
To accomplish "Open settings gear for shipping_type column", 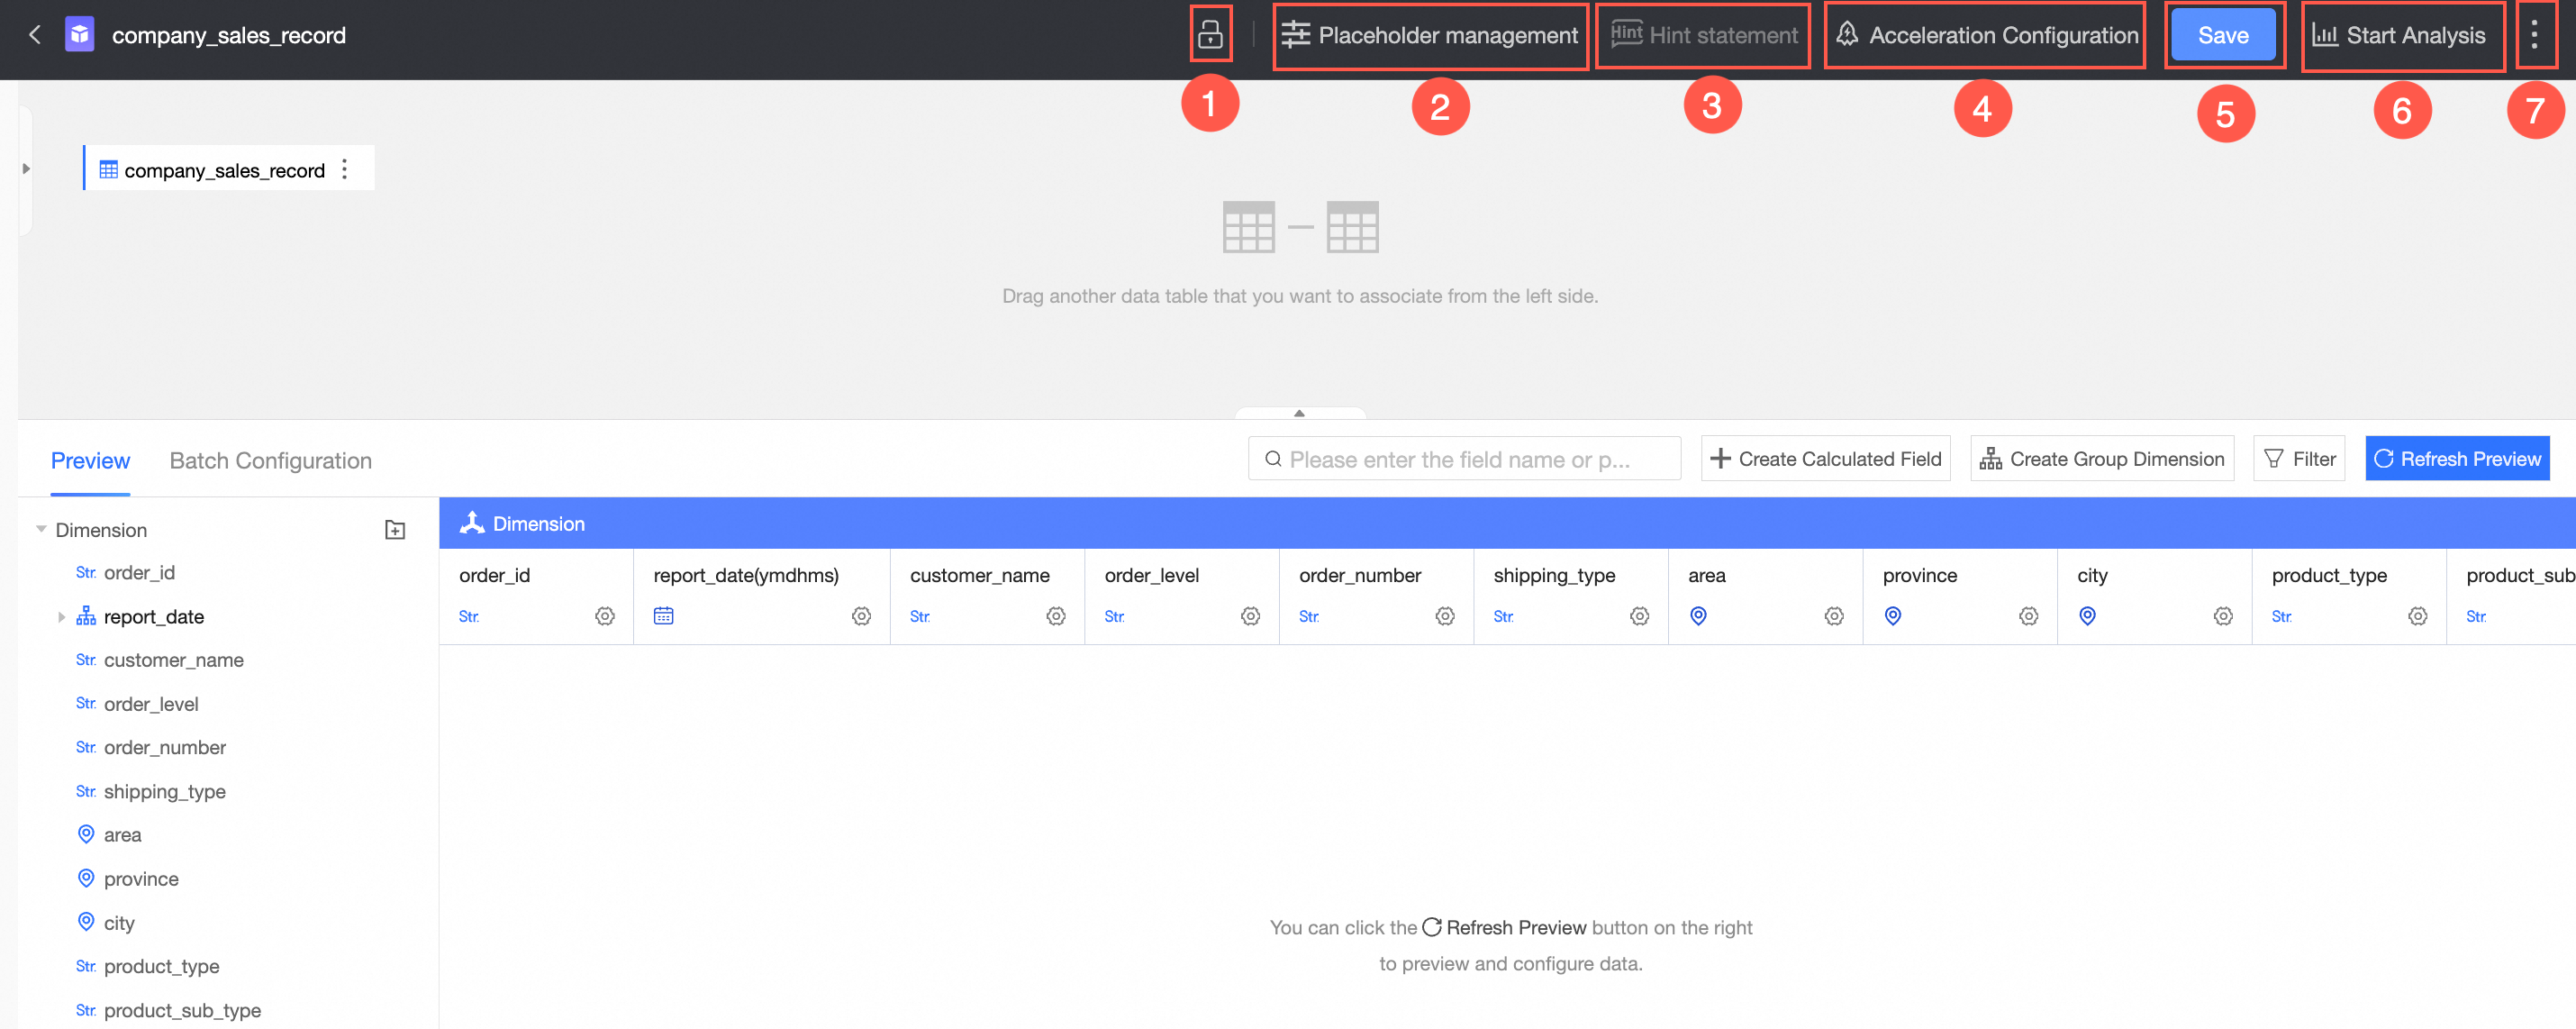I will [1640, 616].
